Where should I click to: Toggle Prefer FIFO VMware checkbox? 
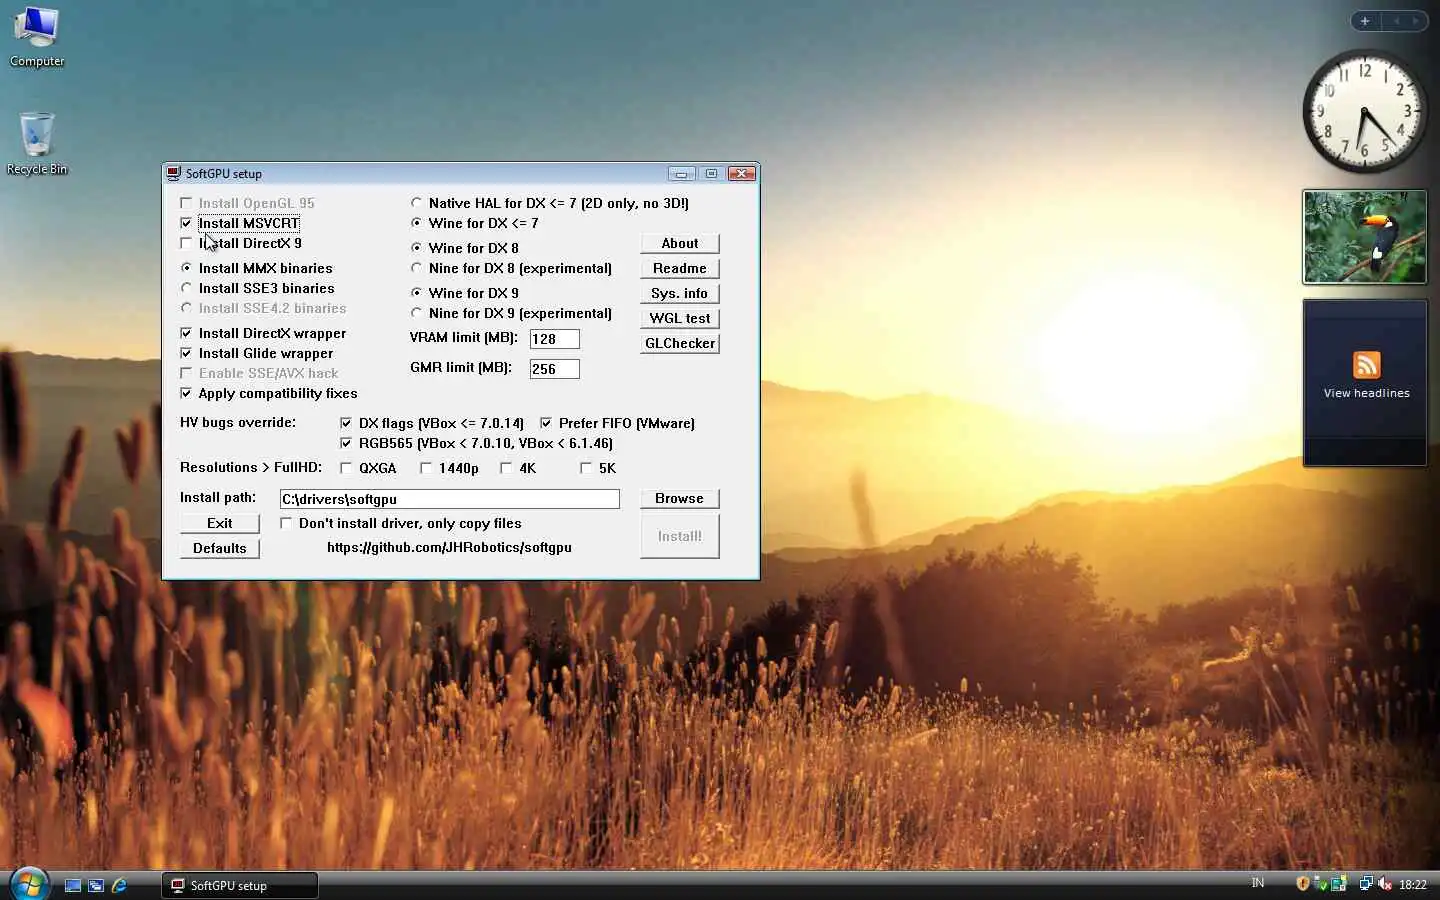point(546,423)
